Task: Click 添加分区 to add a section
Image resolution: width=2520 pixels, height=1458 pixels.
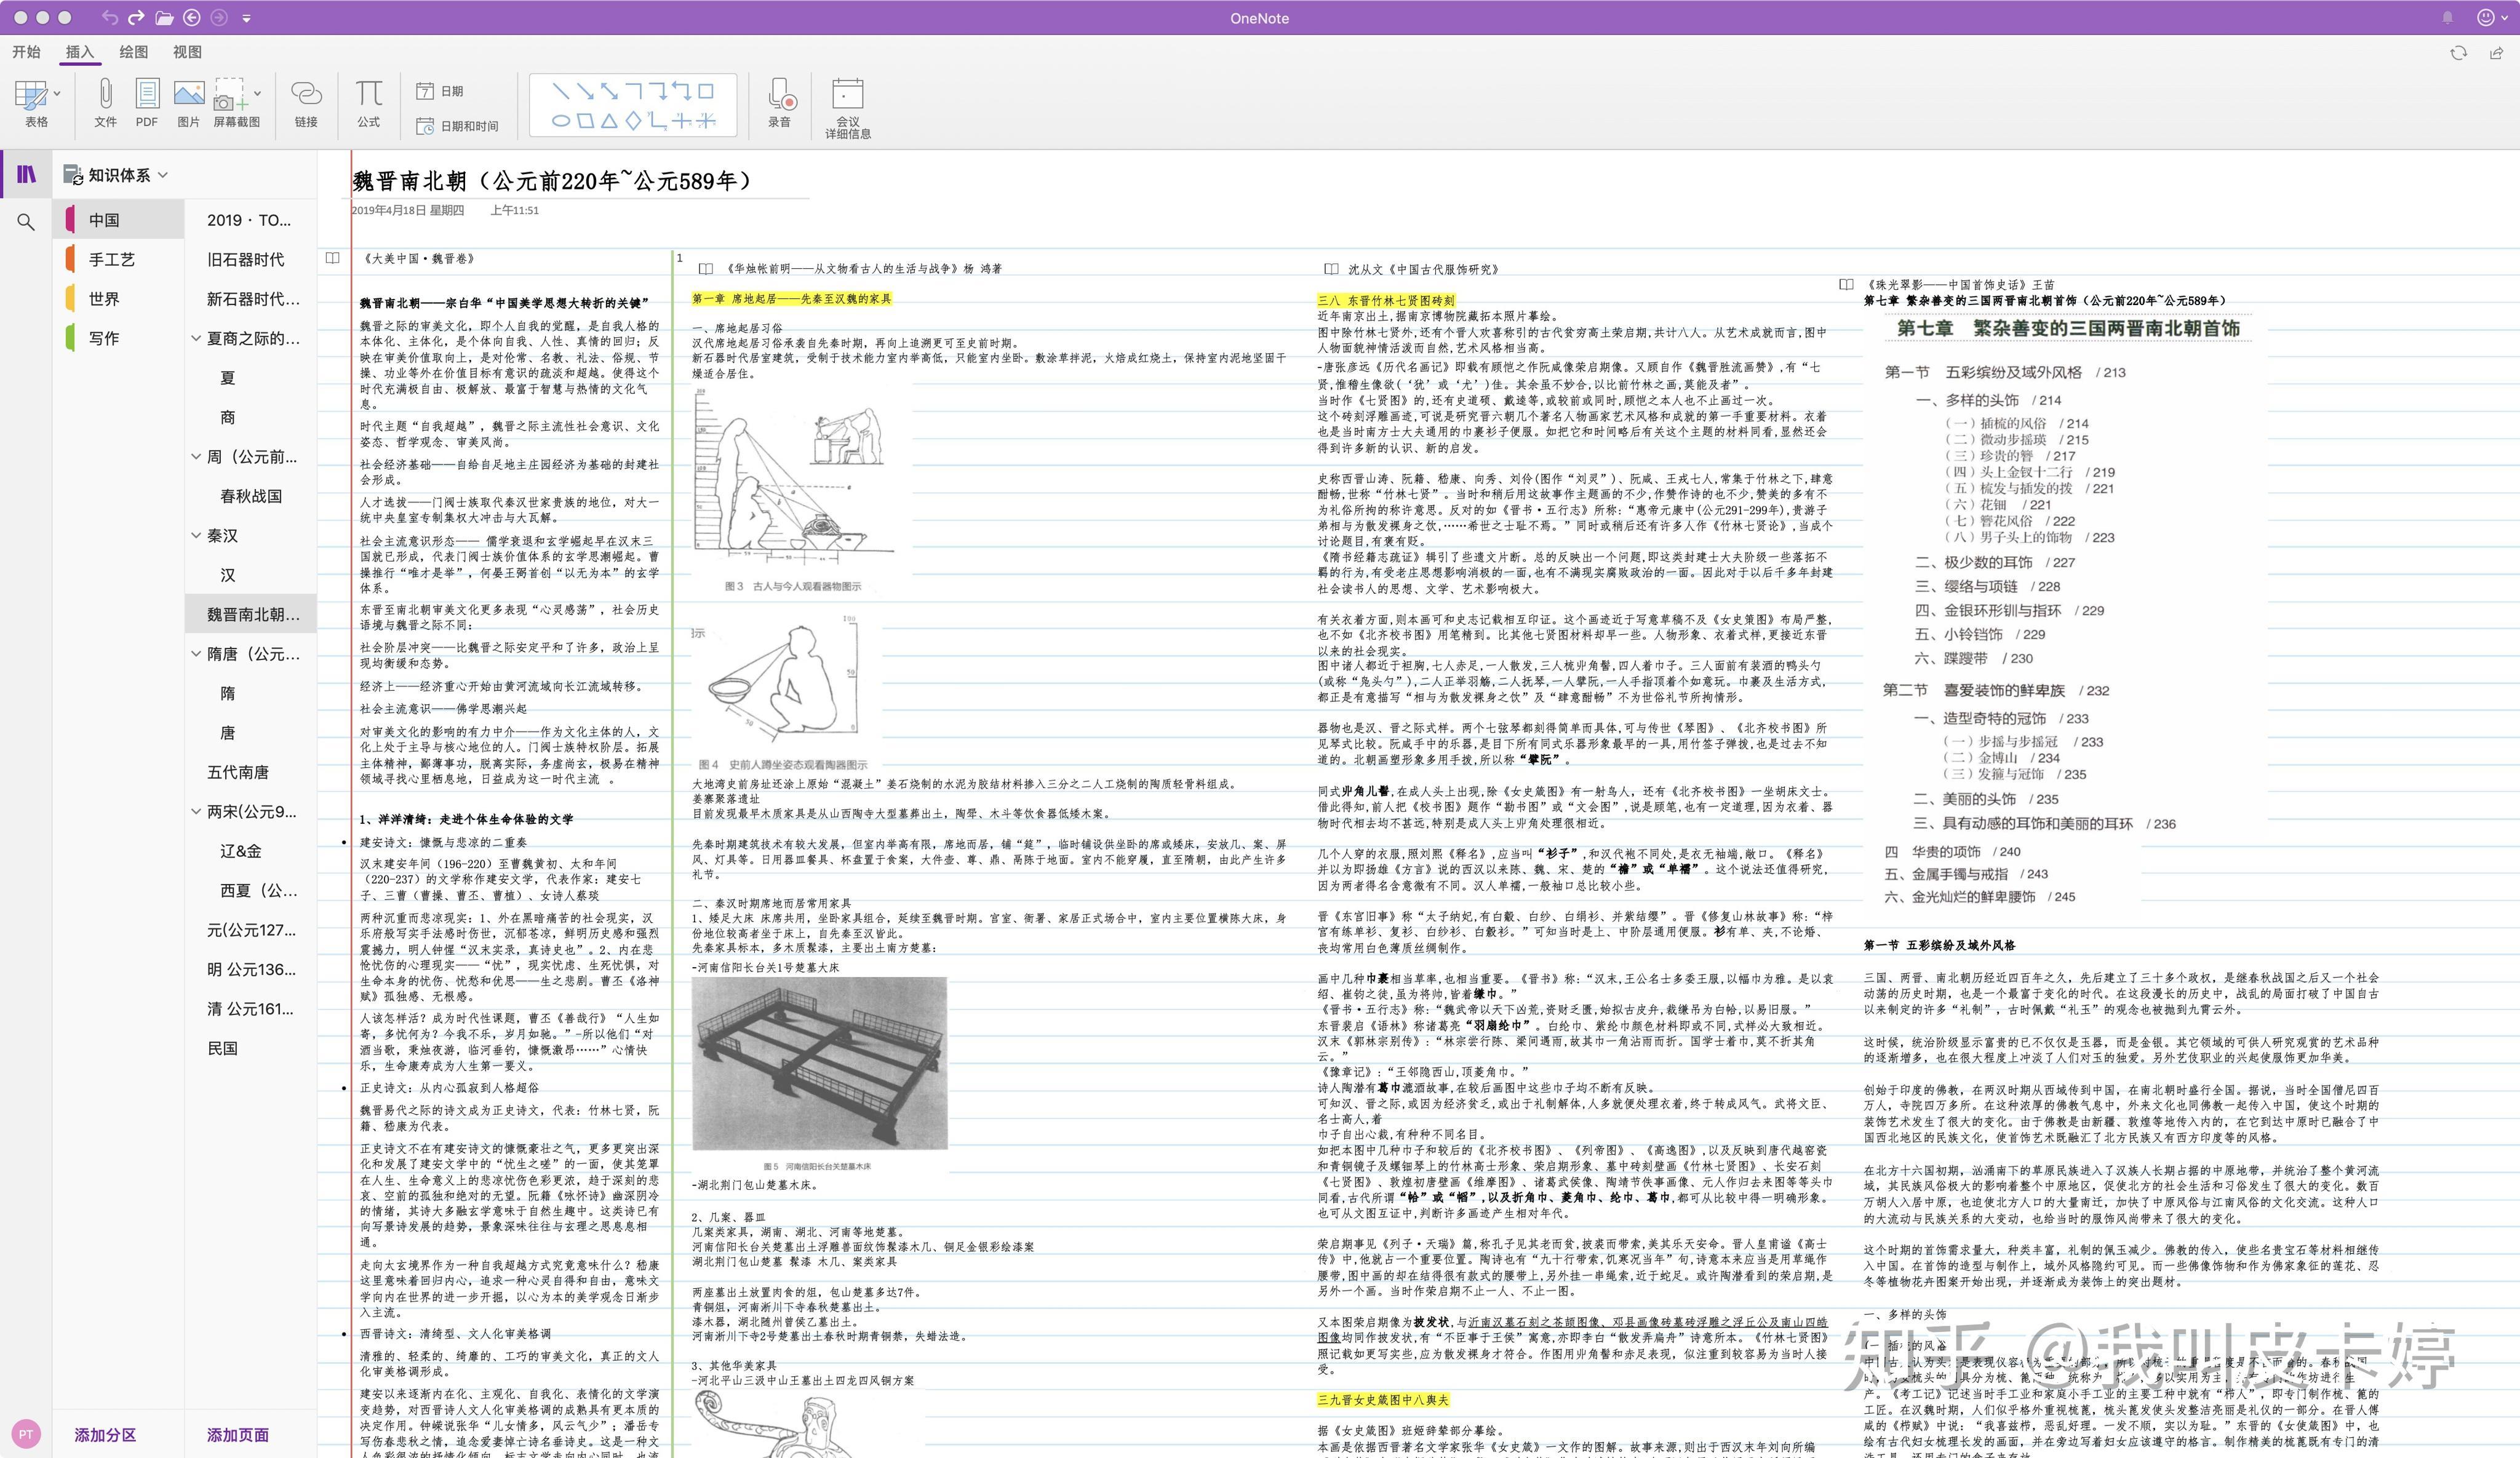Action: pyautogui.click(x=105, y=1435)
